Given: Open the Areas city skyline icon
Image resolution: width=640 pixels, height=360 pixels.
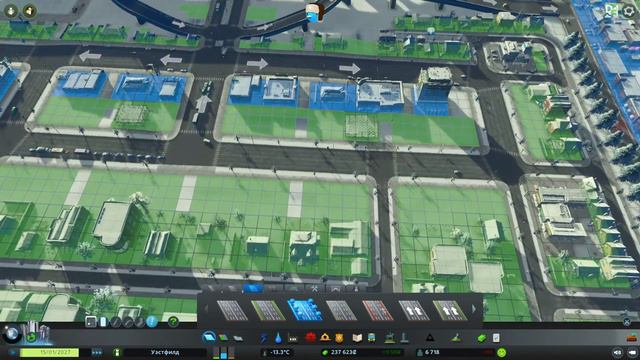Looking at the screenshot, I should tap(37, 333).
